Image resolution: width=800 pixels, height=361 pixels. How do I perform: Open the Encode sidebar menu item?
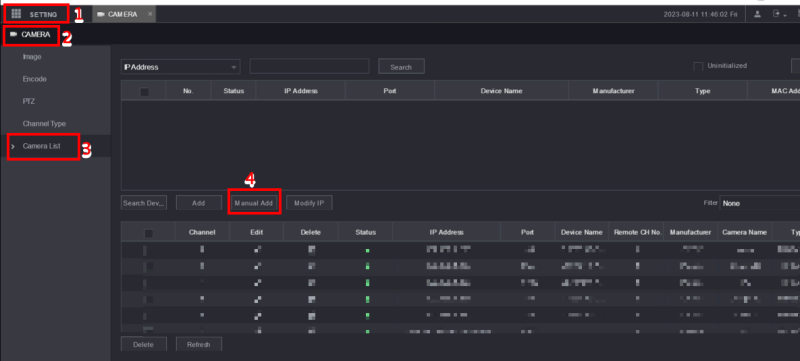[x=34, y=79]
